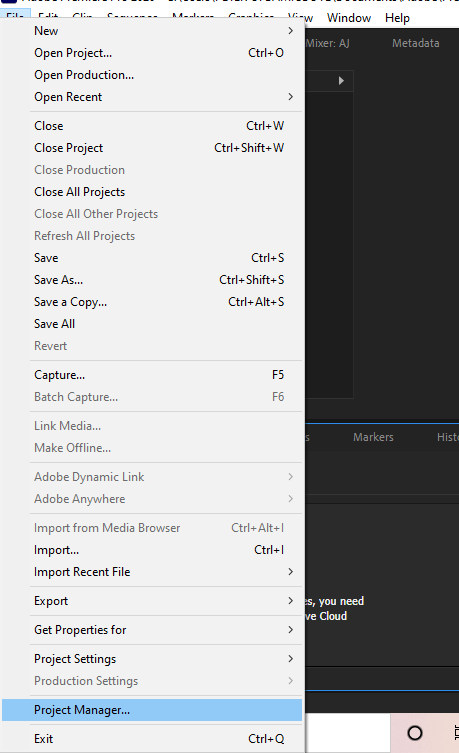This screenshot has width=459, height=753.
Task: Click the panel play arrow icon
Action: pyautogui.click(x=341, y=81)
